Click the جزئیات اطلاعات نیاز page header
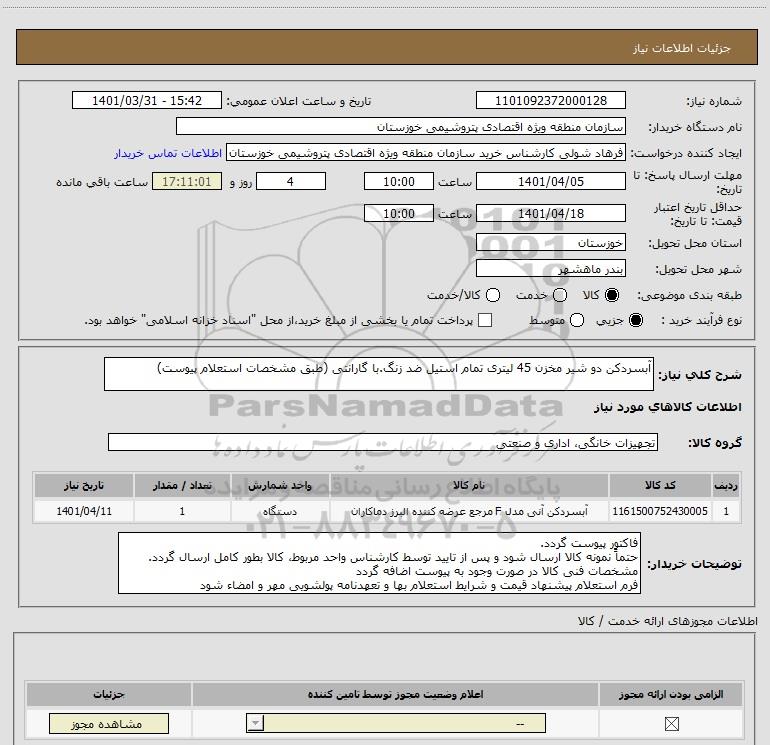 point(387,48)
